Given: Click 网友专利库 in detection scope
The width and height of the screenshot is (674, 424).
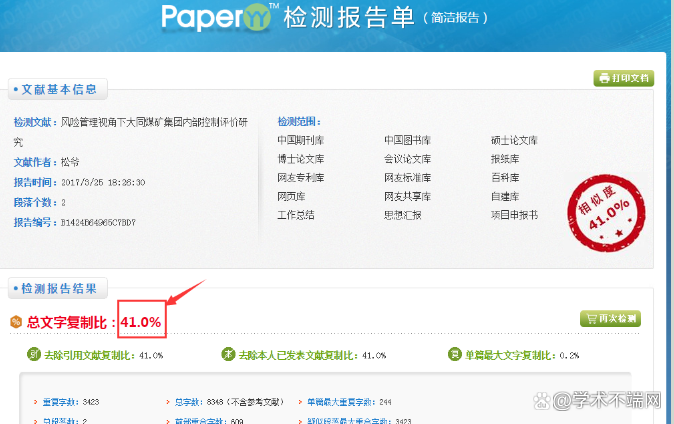Looking at the screenshot, I should coord(301,178).
